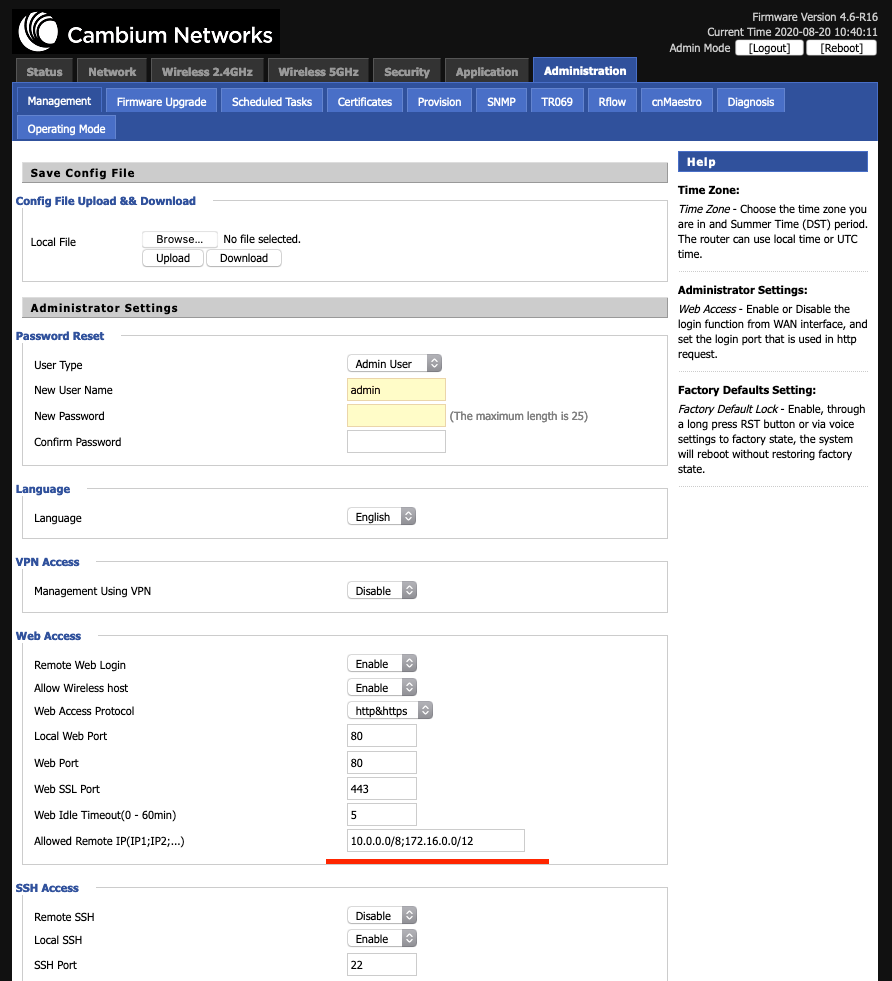Viewport: 892px width, 981px height.
Task: Edit the Web SSL Port field
Action: [x=382, y=788]
